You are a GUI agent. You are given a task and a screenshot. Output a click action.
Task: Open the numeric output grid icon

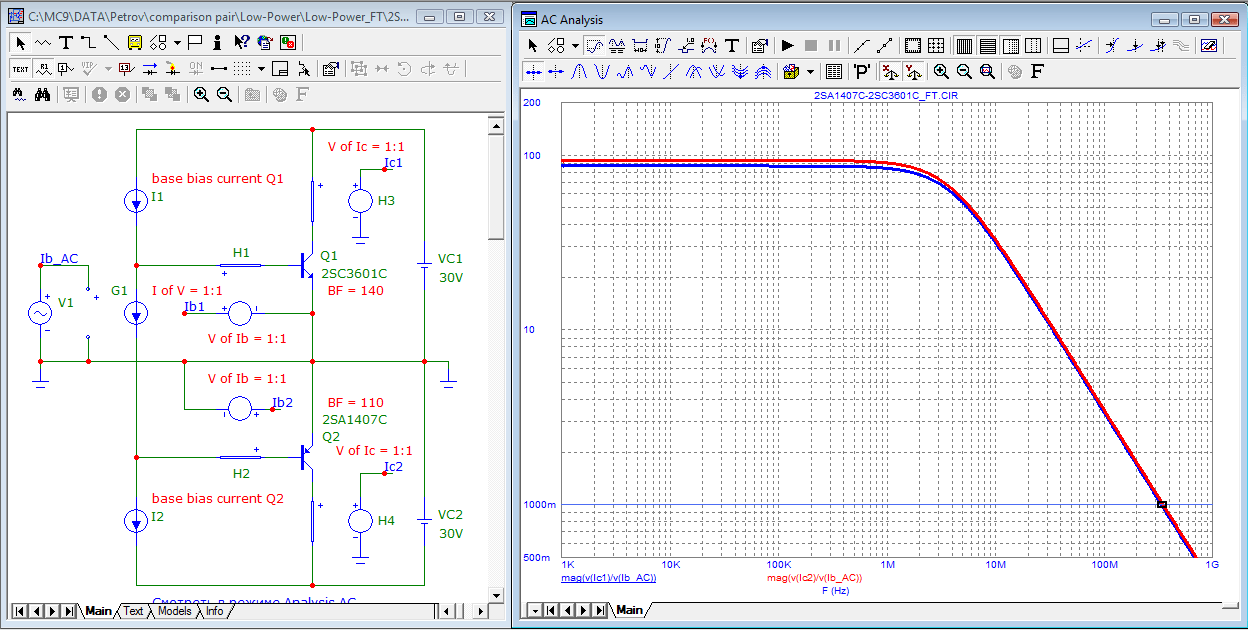[834, 72]
